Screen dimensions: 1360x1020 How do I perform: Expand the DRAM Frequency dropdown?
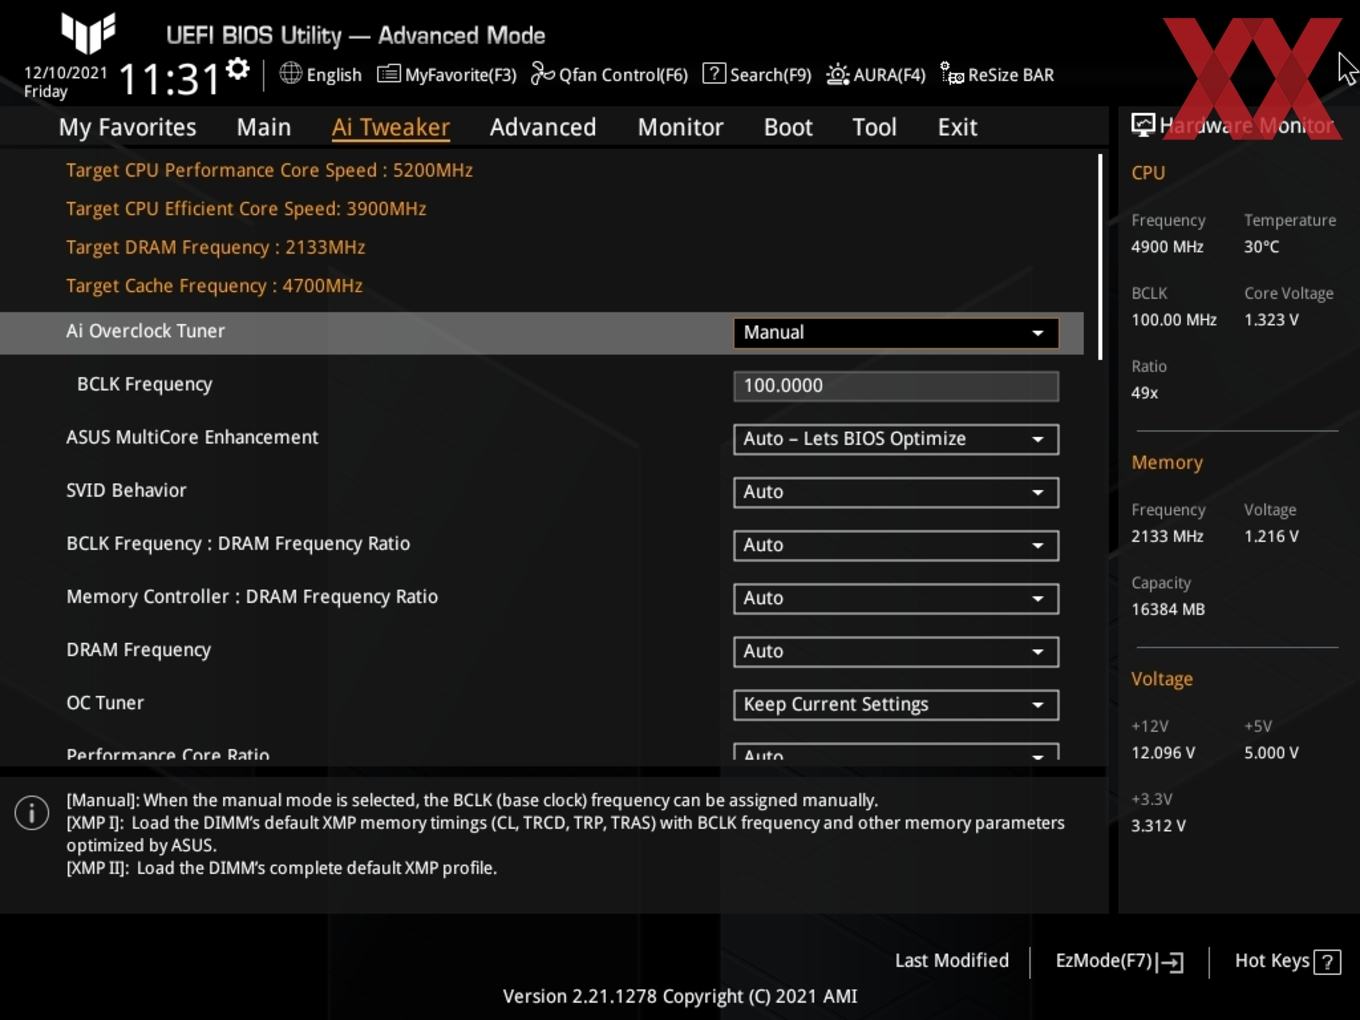click(896, 651)
